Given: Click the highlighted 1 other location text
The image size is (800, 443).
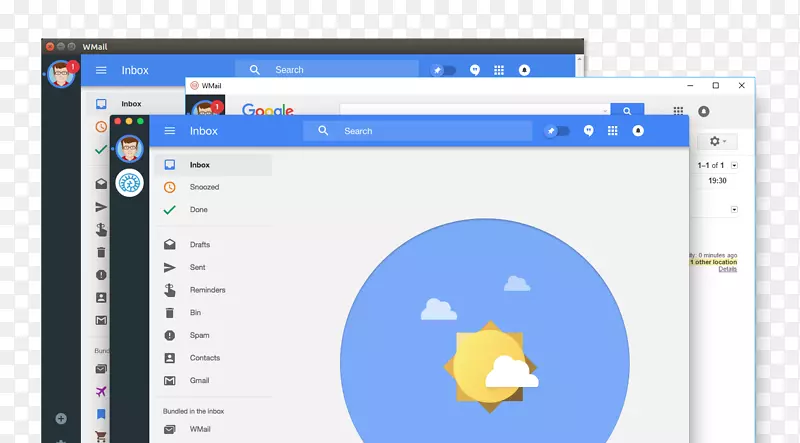Looking at the screenshot, I should click(x=713, y=262).
